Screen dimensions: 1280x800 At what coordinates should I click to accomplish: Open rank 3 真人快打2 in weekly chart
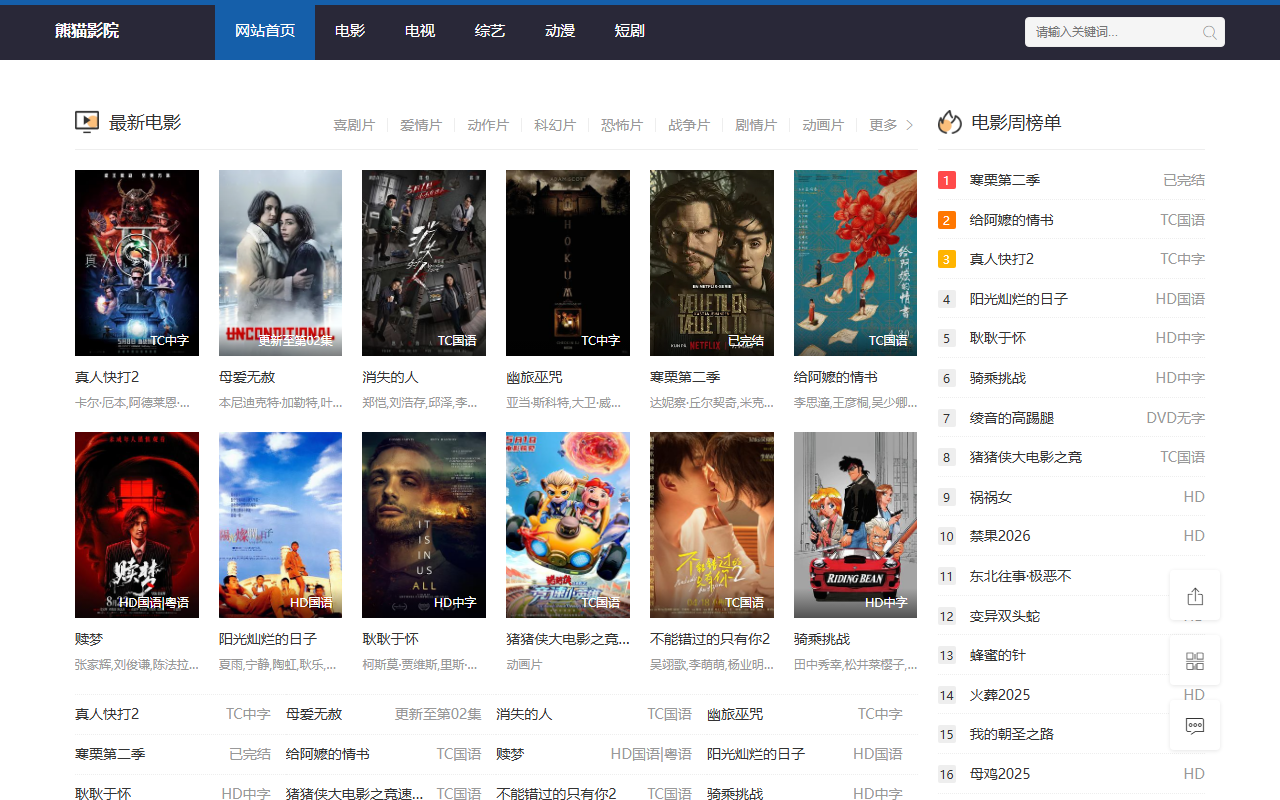click(x=1002, y=259)
